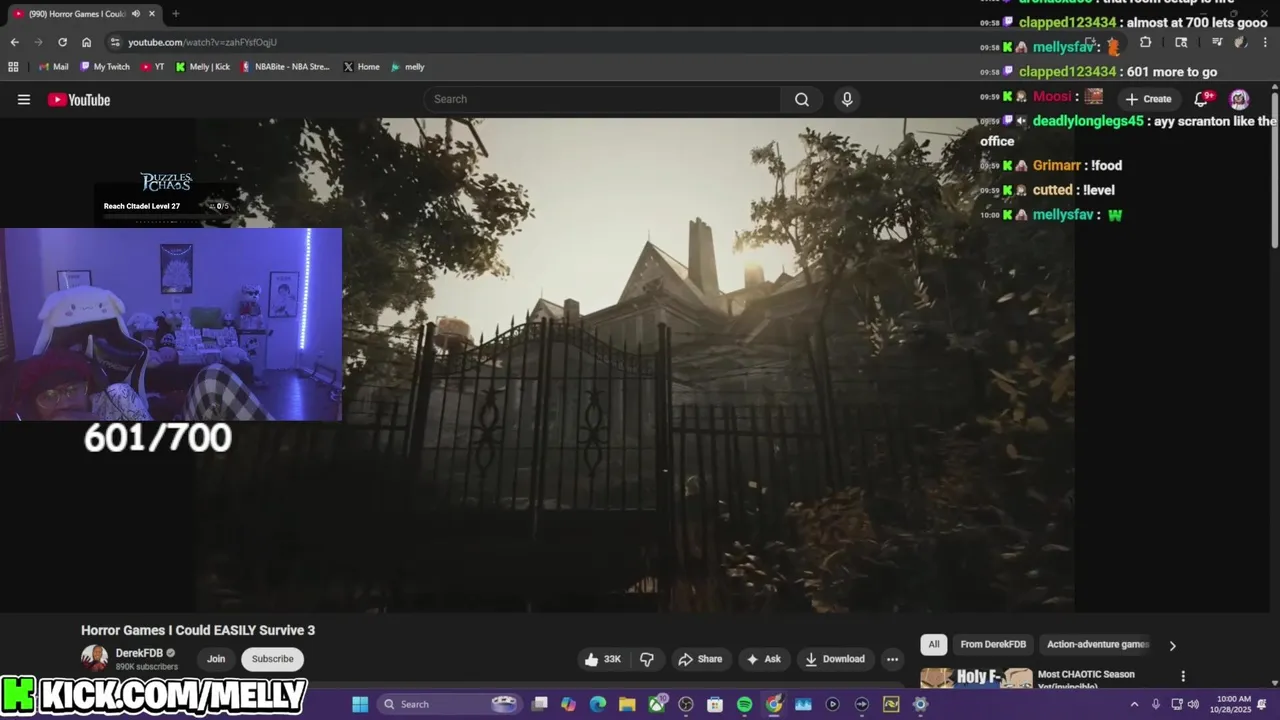Click the playing horror video frame
1280x720 pixels.
(635, 365)
